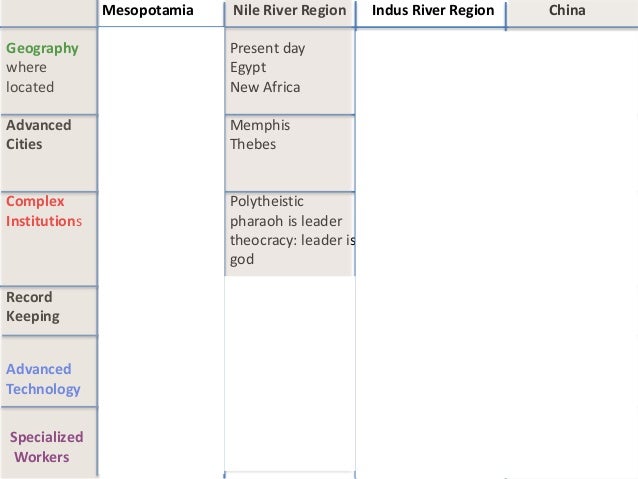Select the empty Mesopotamia Advanced Cities cell
Image resolution: width=638 pixels, height=479 pixels.
click(161, 153)
